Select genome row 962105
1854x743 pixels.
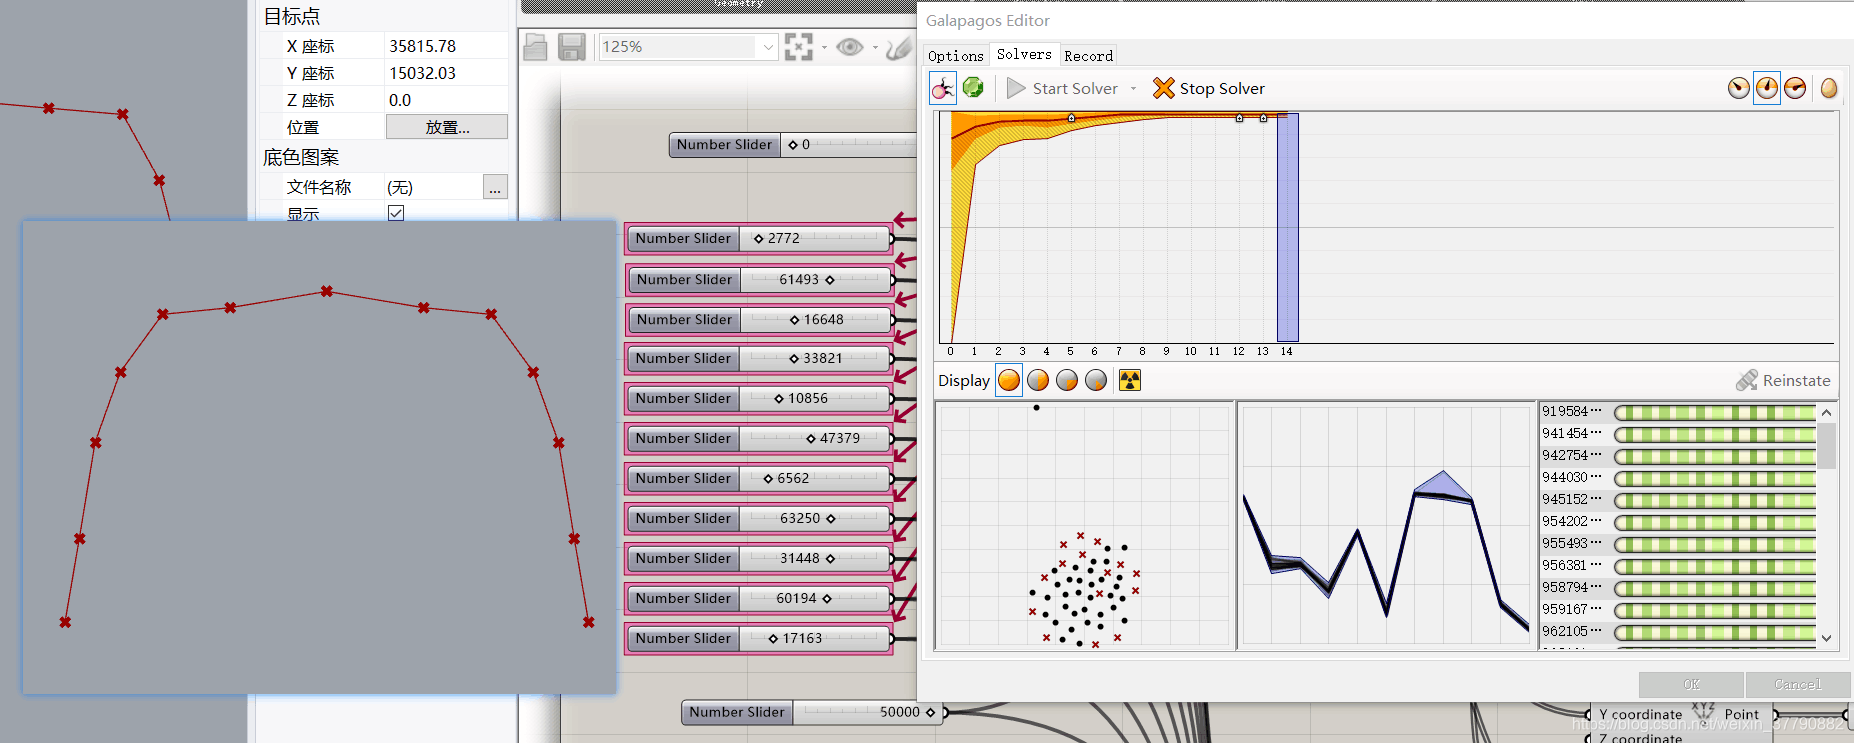[1677, 631]
